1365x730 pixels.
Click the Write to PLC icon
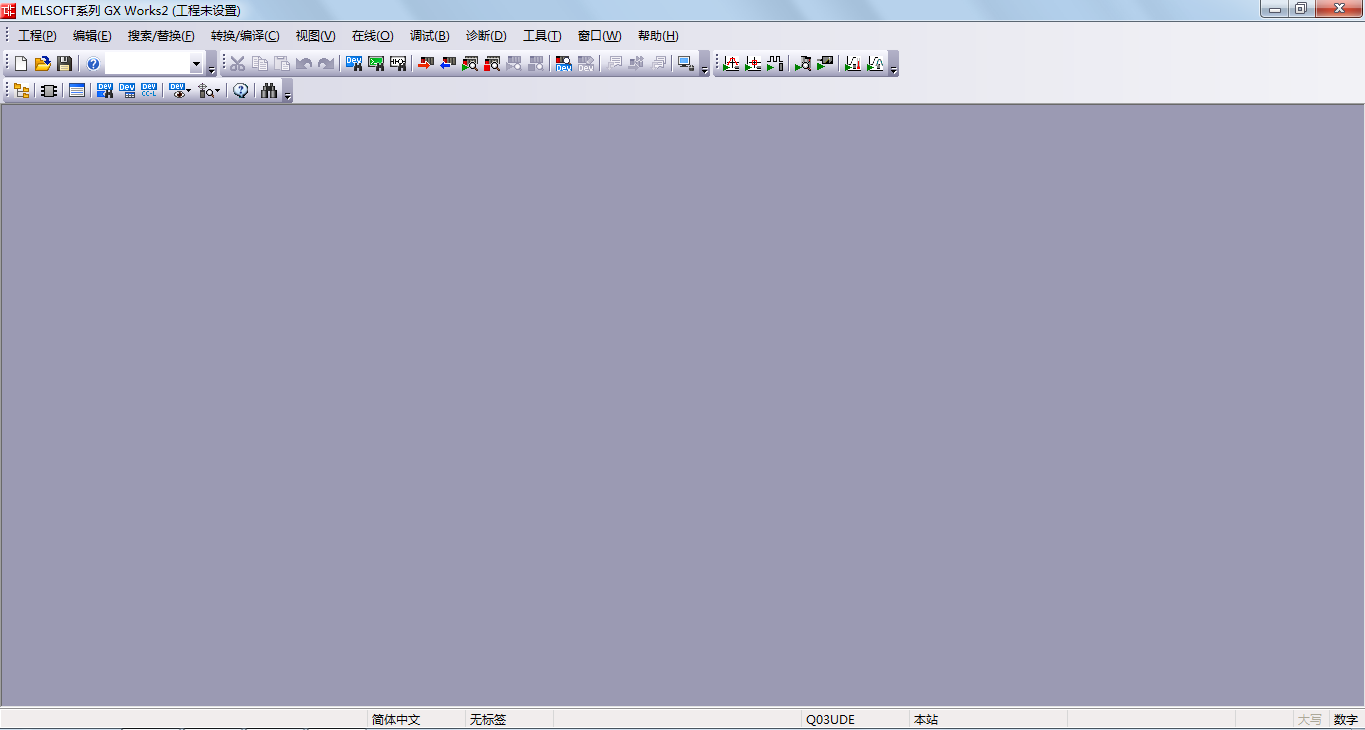[x=425, y=64]
